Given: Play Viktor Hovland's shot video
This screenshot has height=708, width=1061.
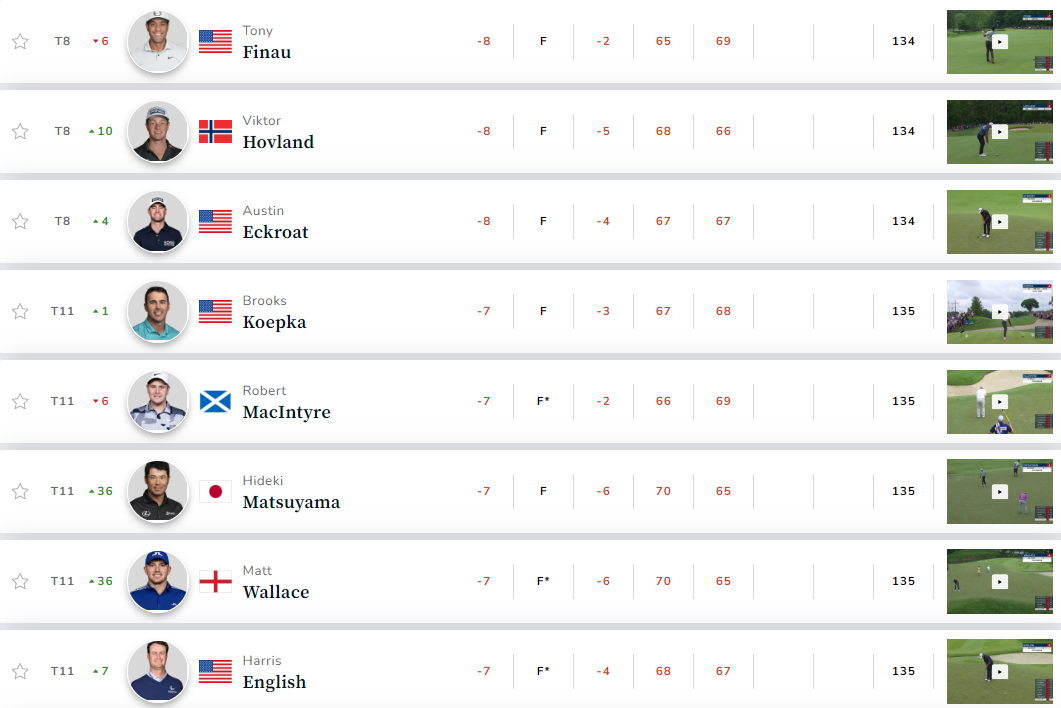Looking at the screenshot, I should point(999,132).
